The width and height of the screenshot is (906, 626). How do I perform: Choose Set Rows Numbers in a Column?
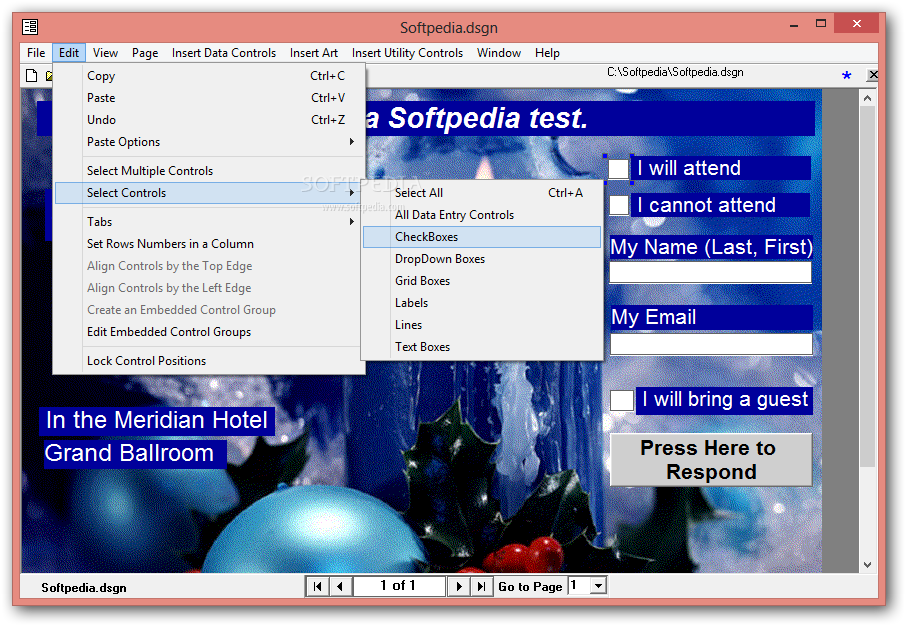[x=209, y=243]
